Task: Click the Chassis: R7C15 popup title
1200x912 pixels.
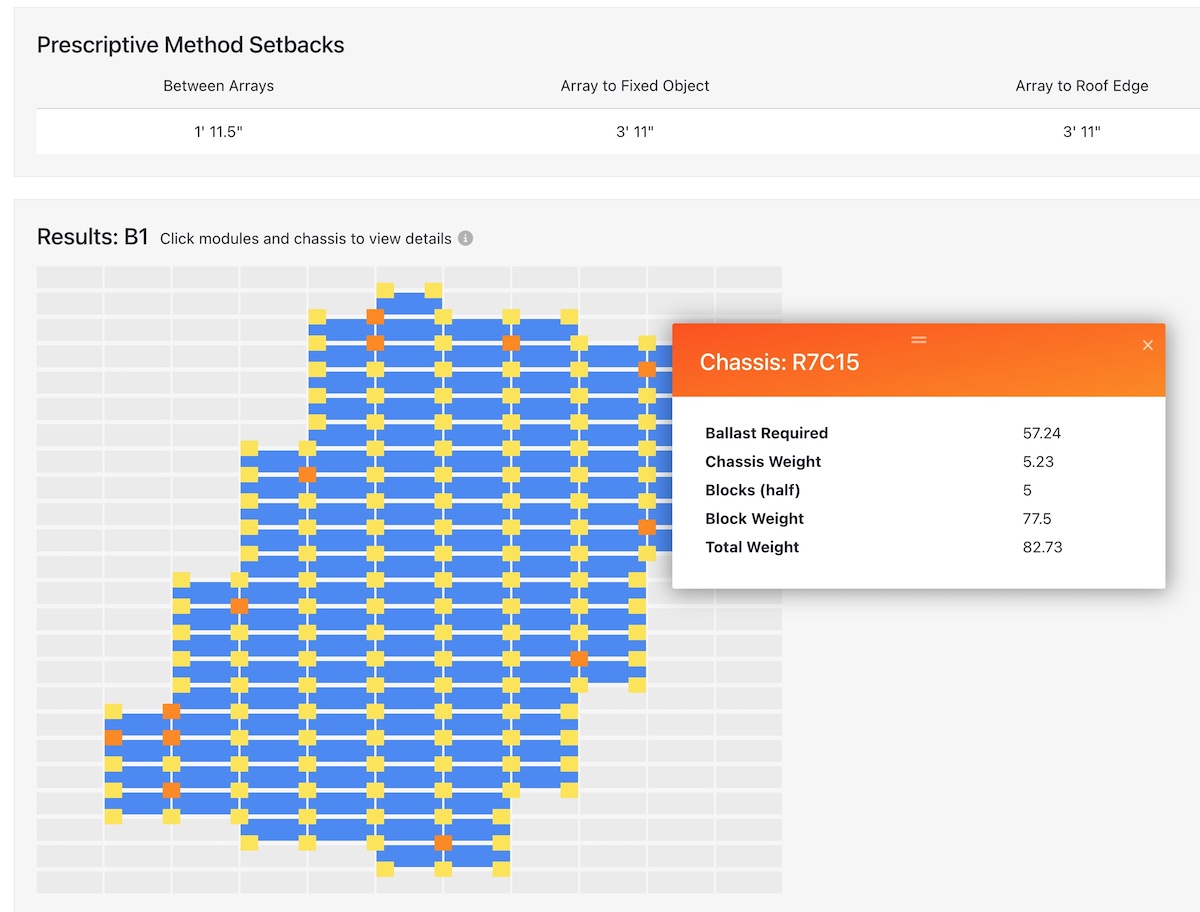Action: tap(779, 362)
